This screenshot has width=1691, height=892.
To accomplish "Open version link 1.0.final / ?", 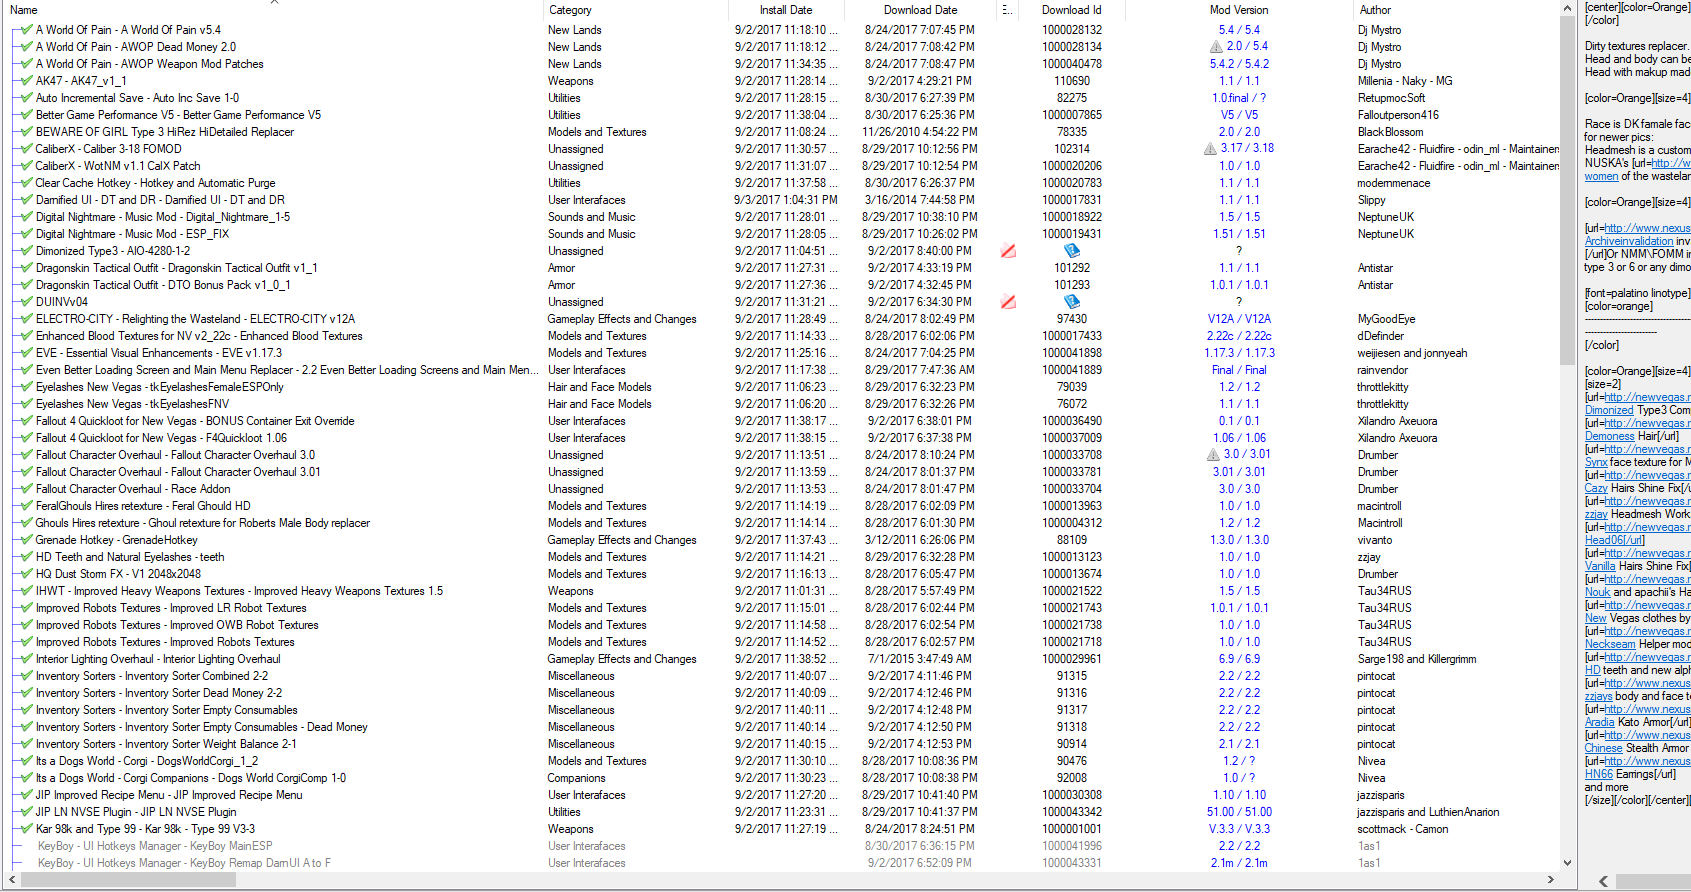I will [1239, 98].
